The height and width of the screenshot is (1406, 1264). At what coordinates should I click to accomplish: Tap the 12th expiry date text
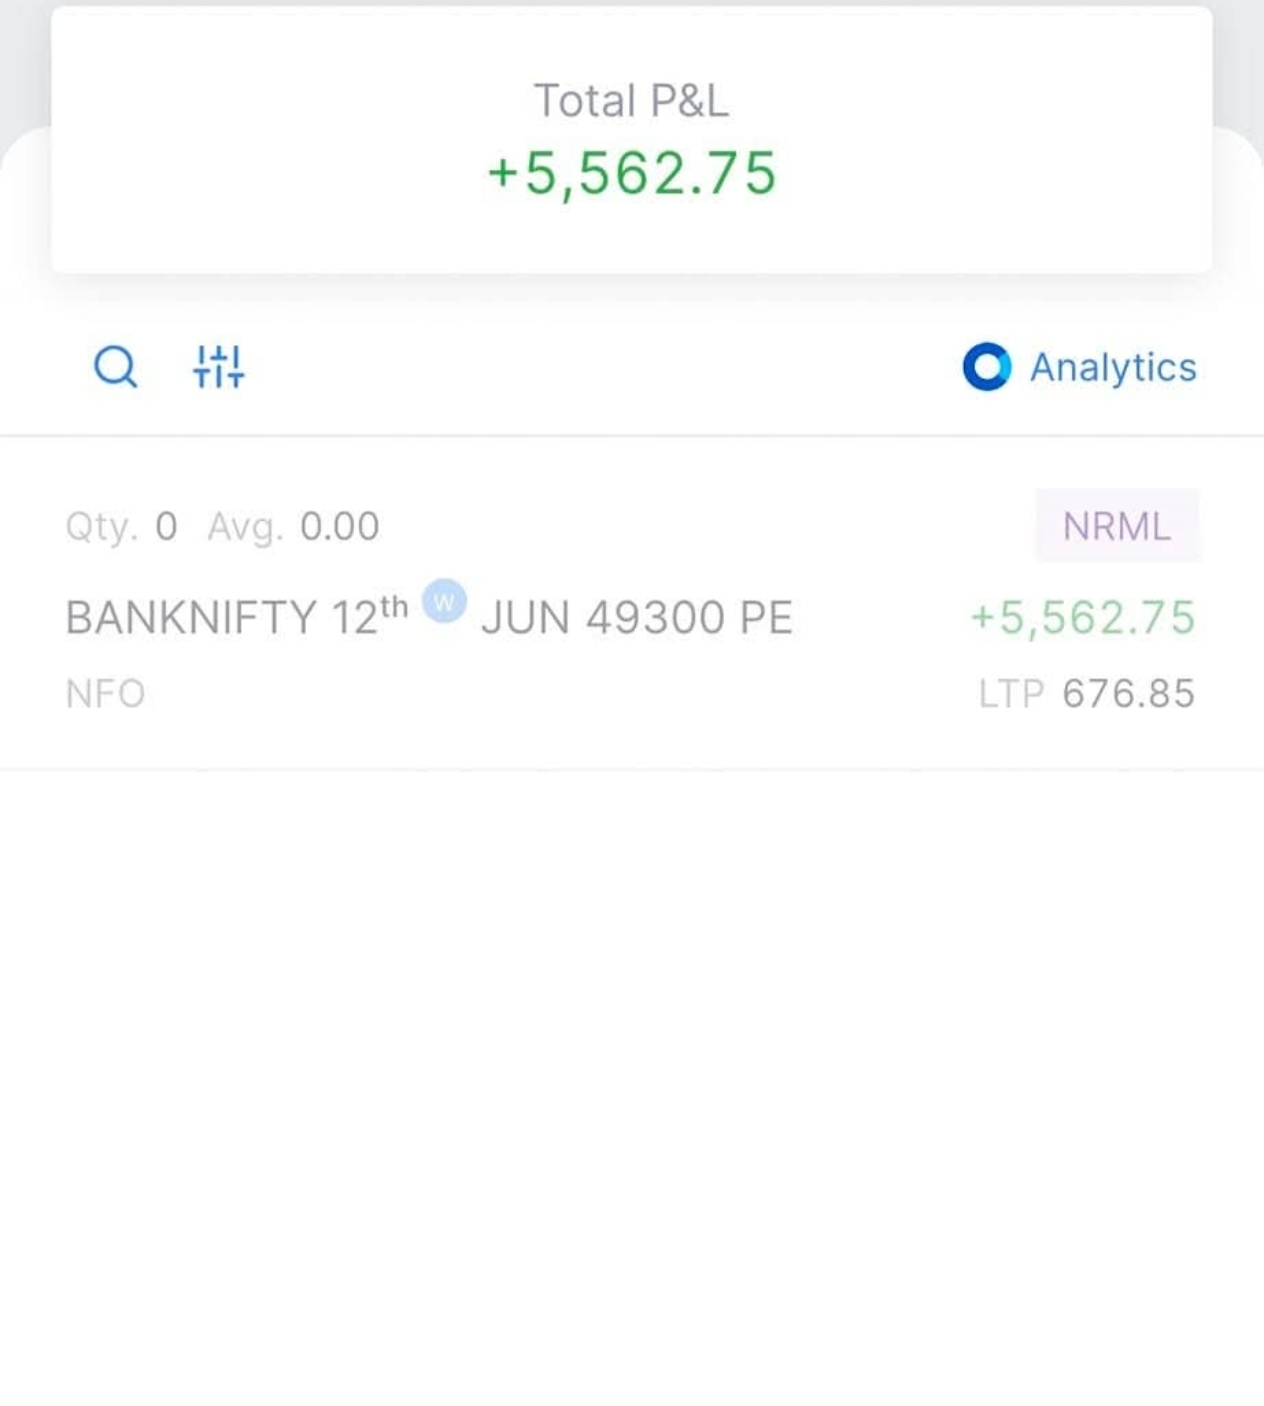tap(370, 616)
